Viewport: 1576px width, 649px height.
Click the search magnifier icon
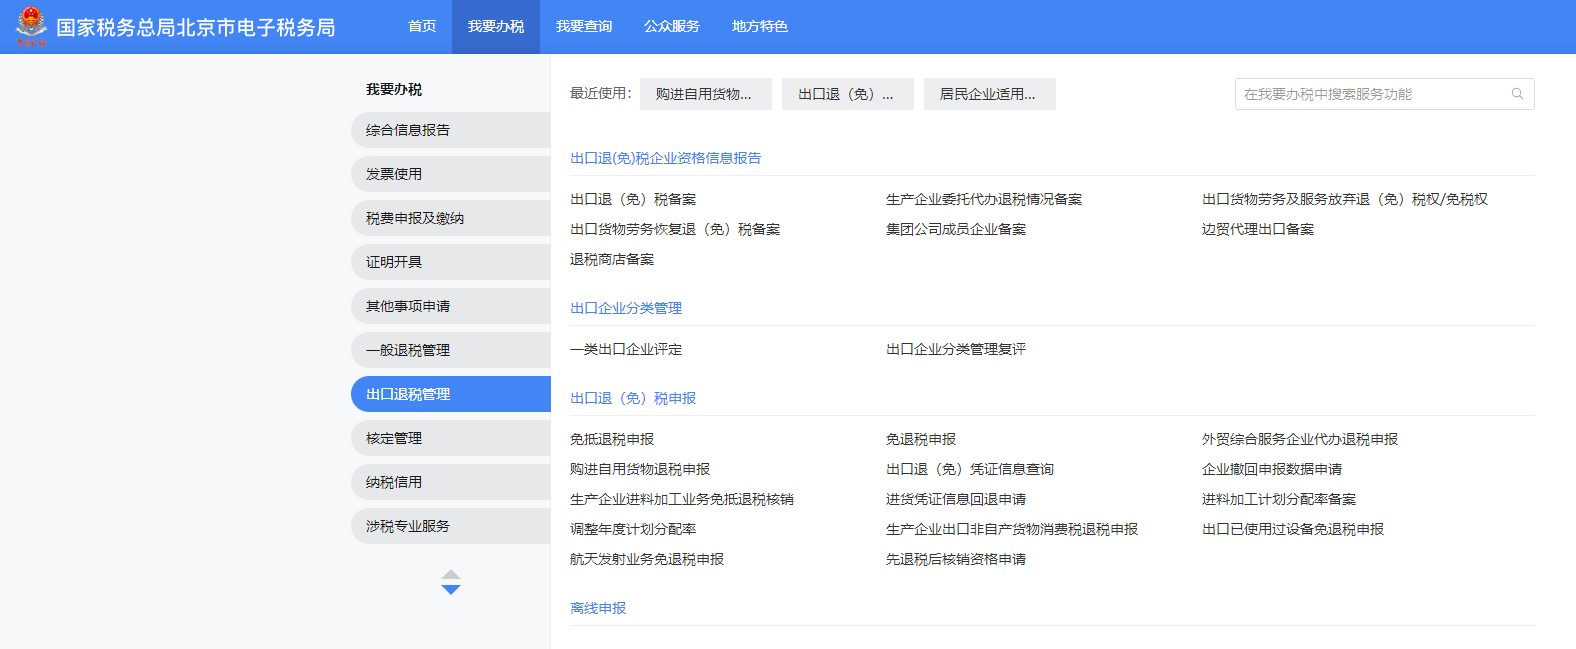(x=1517, y=94)
